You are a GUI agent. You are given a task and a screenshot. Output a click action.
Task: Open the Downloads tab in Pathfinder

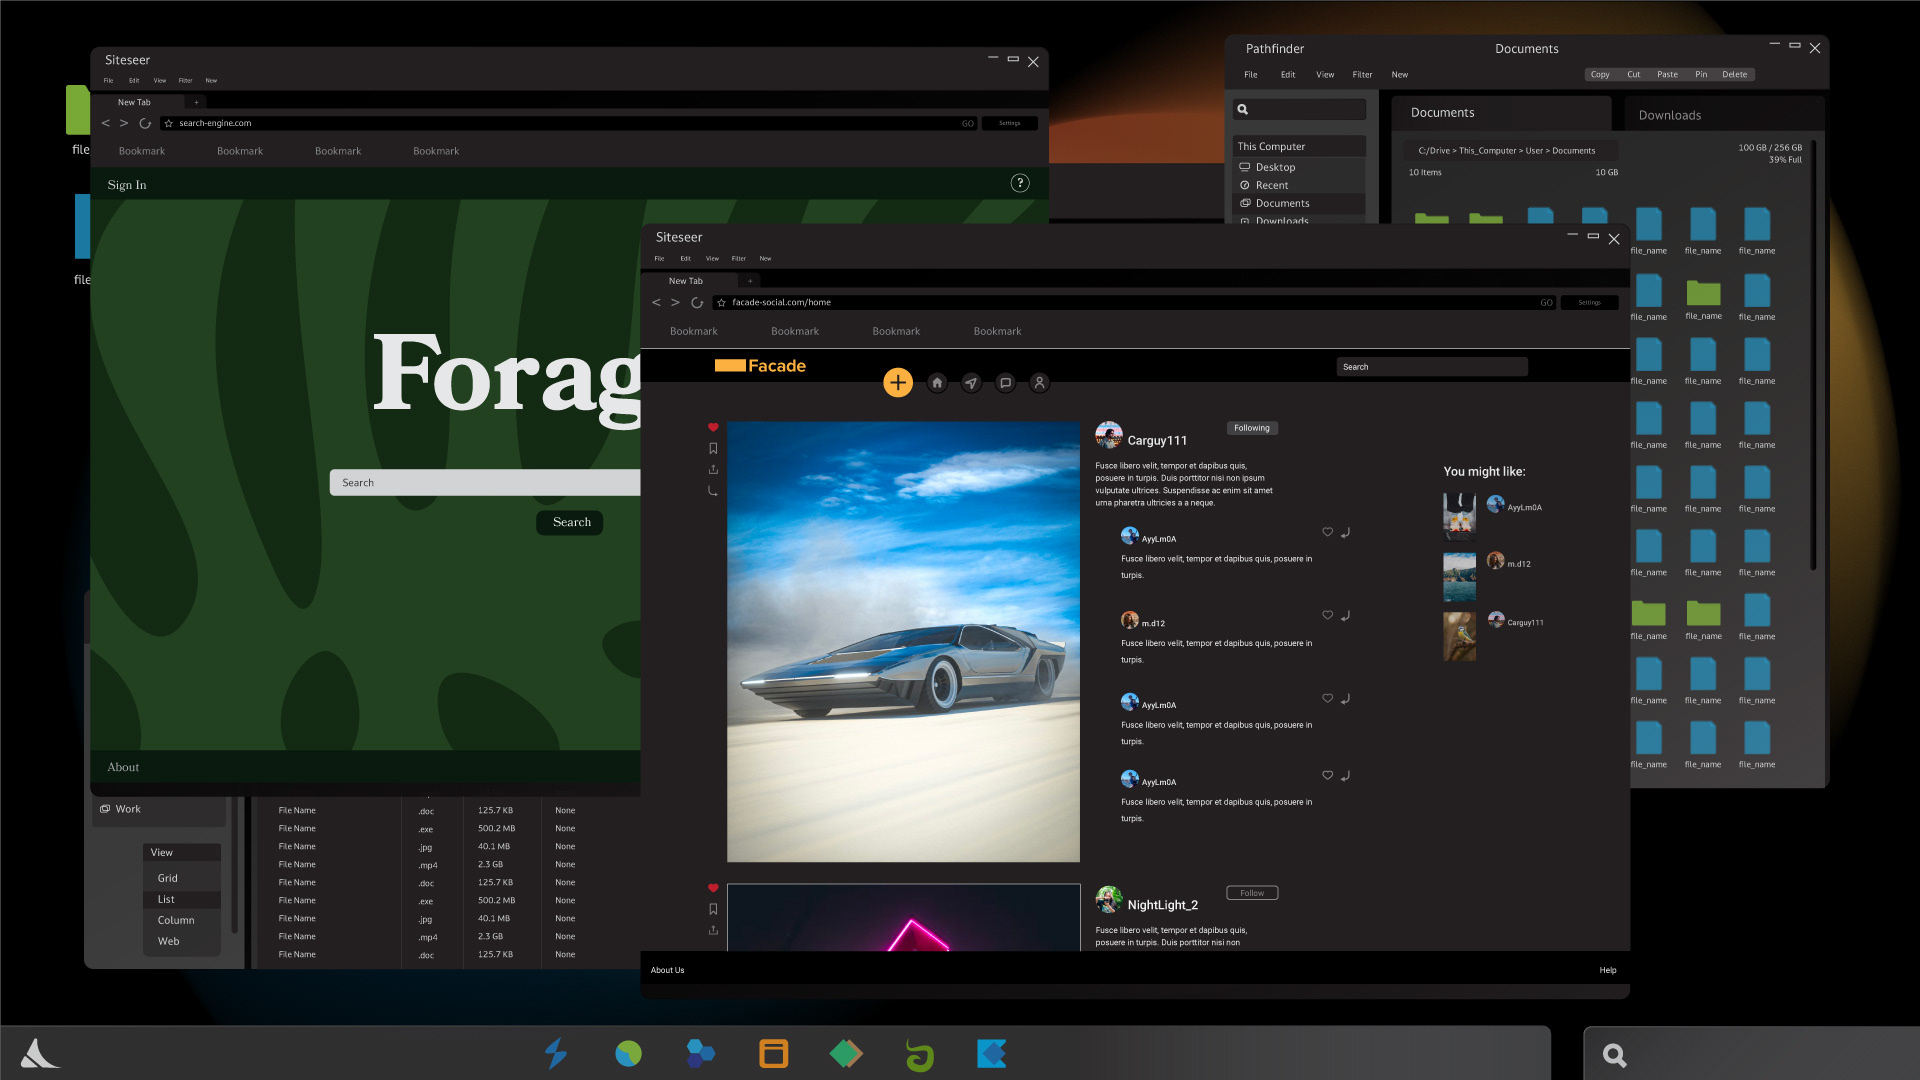(x=1669, y=115)
